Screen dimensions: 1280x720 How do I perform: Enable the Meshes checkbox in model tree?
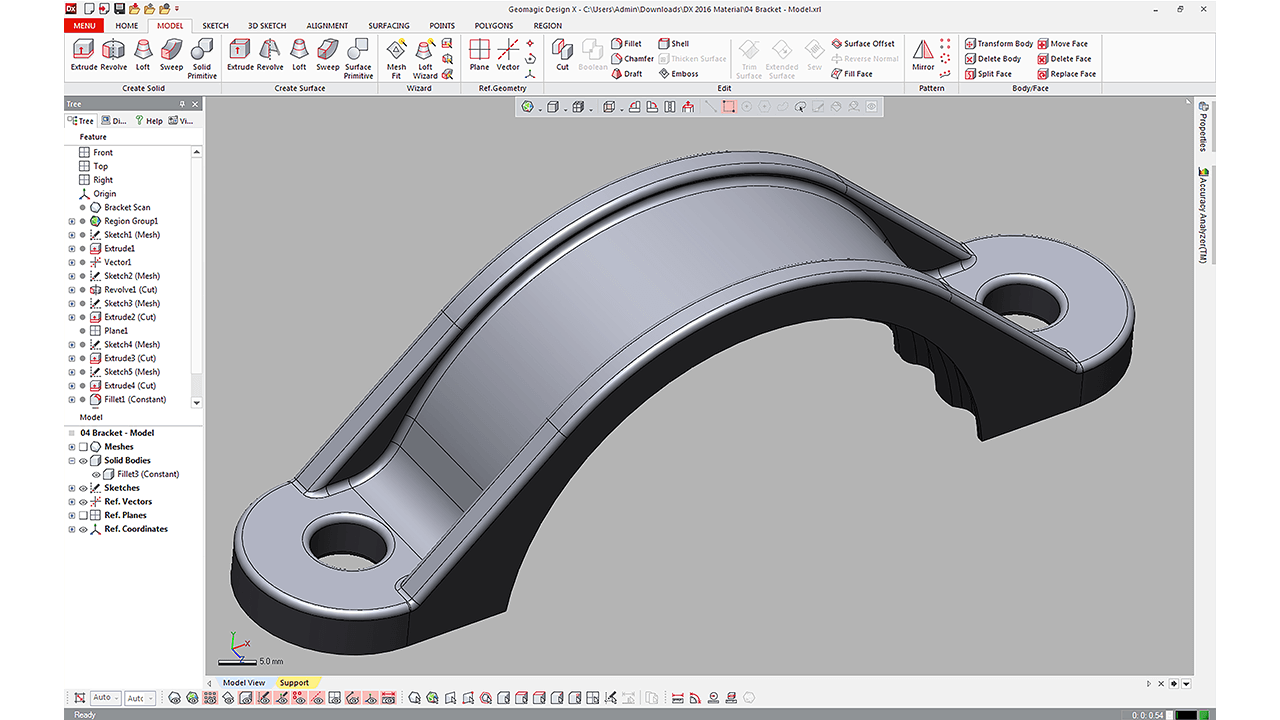click(x=83, y=447)
